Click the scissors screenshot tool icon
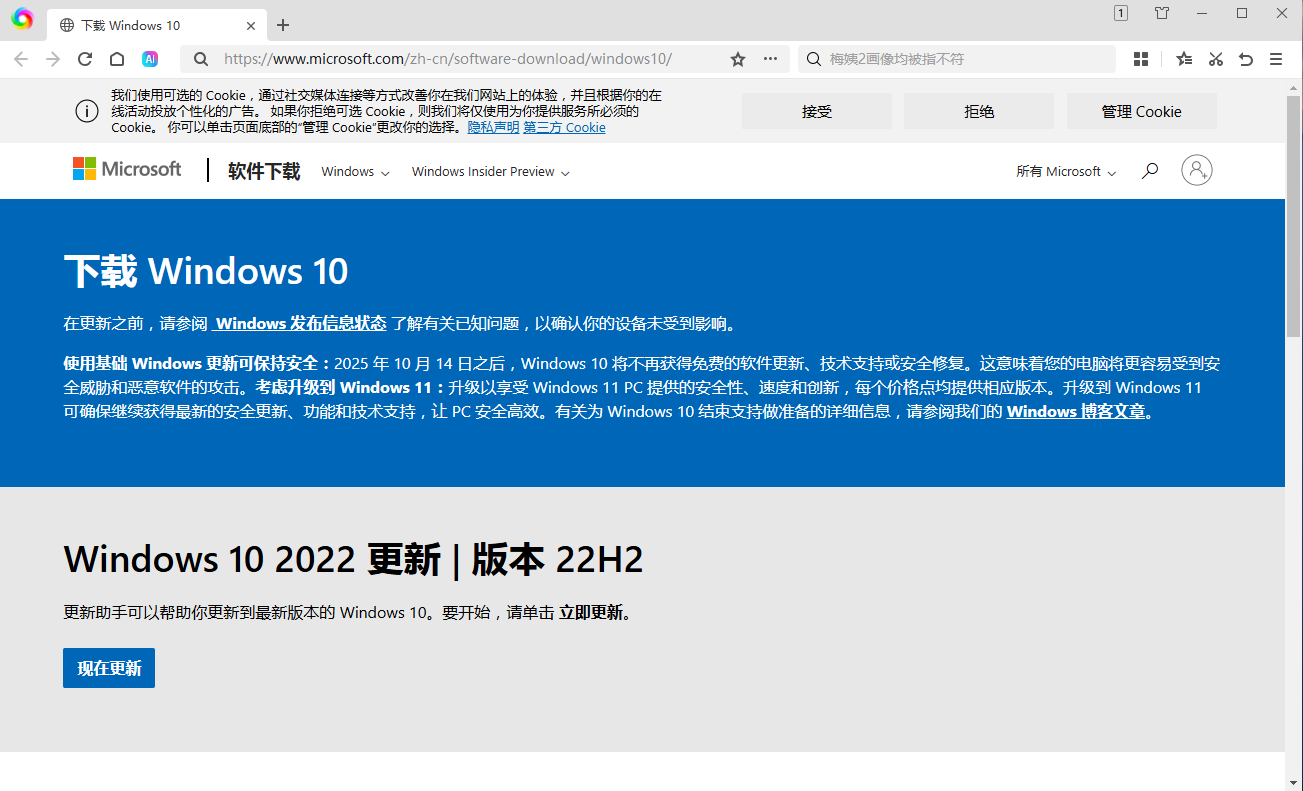The image size is (1303, 791). [x=1215, y=59]
